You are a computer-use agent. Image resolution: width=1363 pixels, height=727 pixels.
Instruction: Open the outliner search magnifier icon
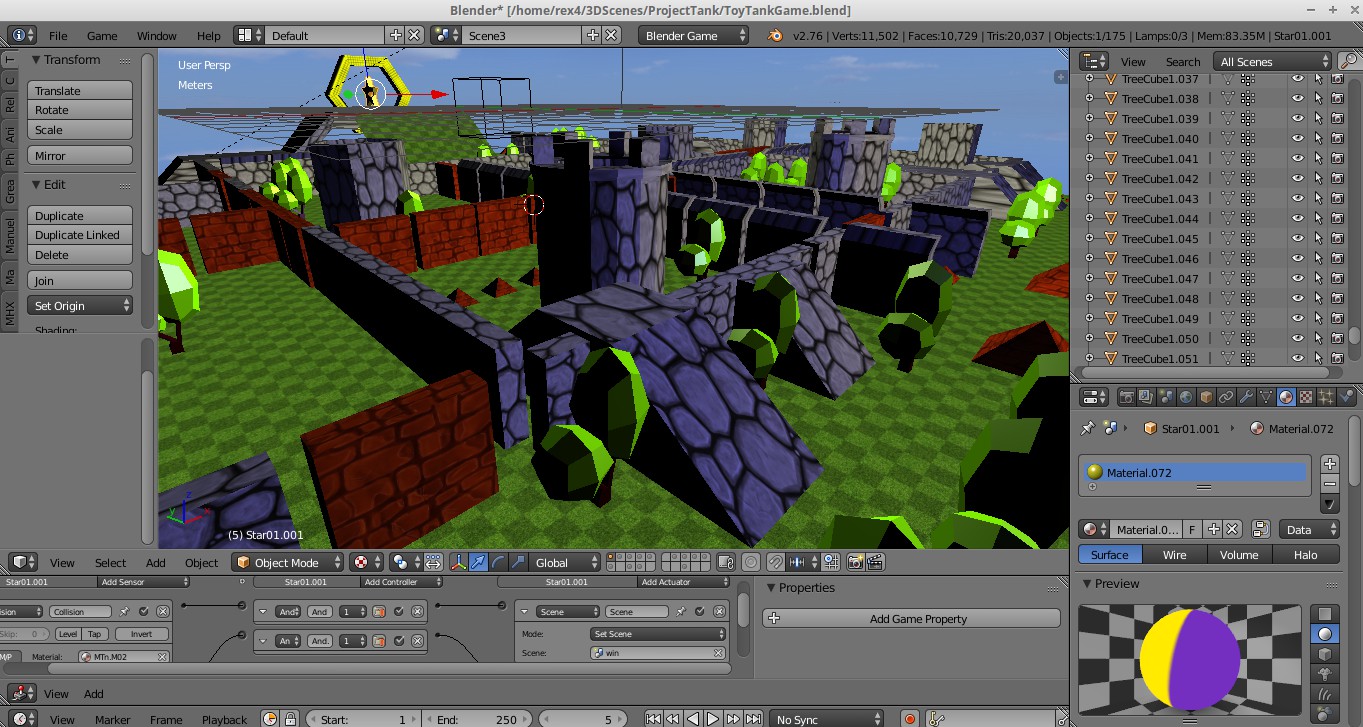click(x=1348, y=61)
